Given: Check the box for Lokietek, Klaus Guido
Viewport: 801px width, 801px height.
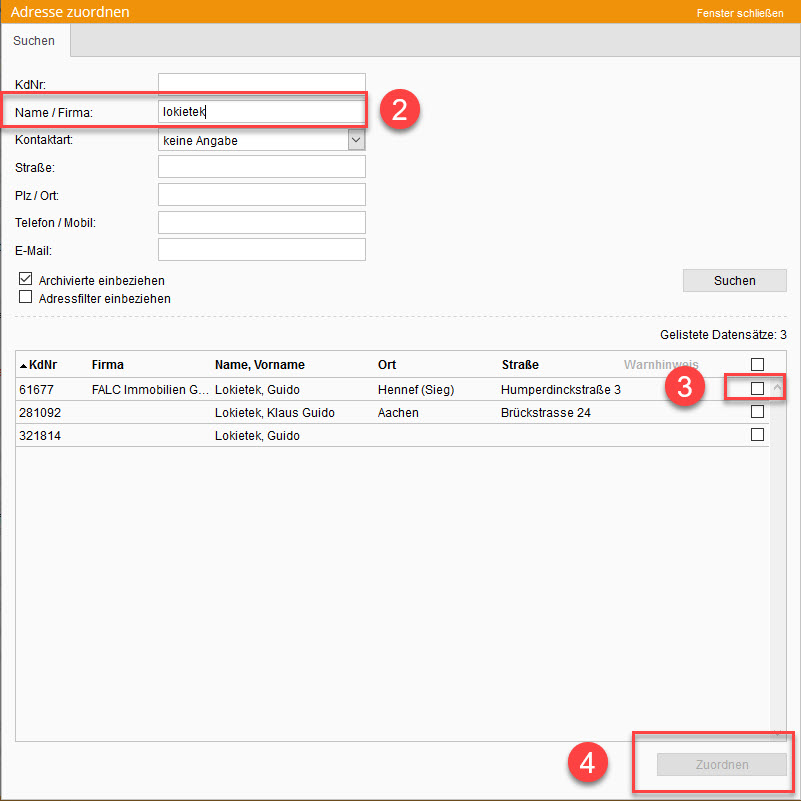Looking at the screenshot, I should [x=757, y=412].
